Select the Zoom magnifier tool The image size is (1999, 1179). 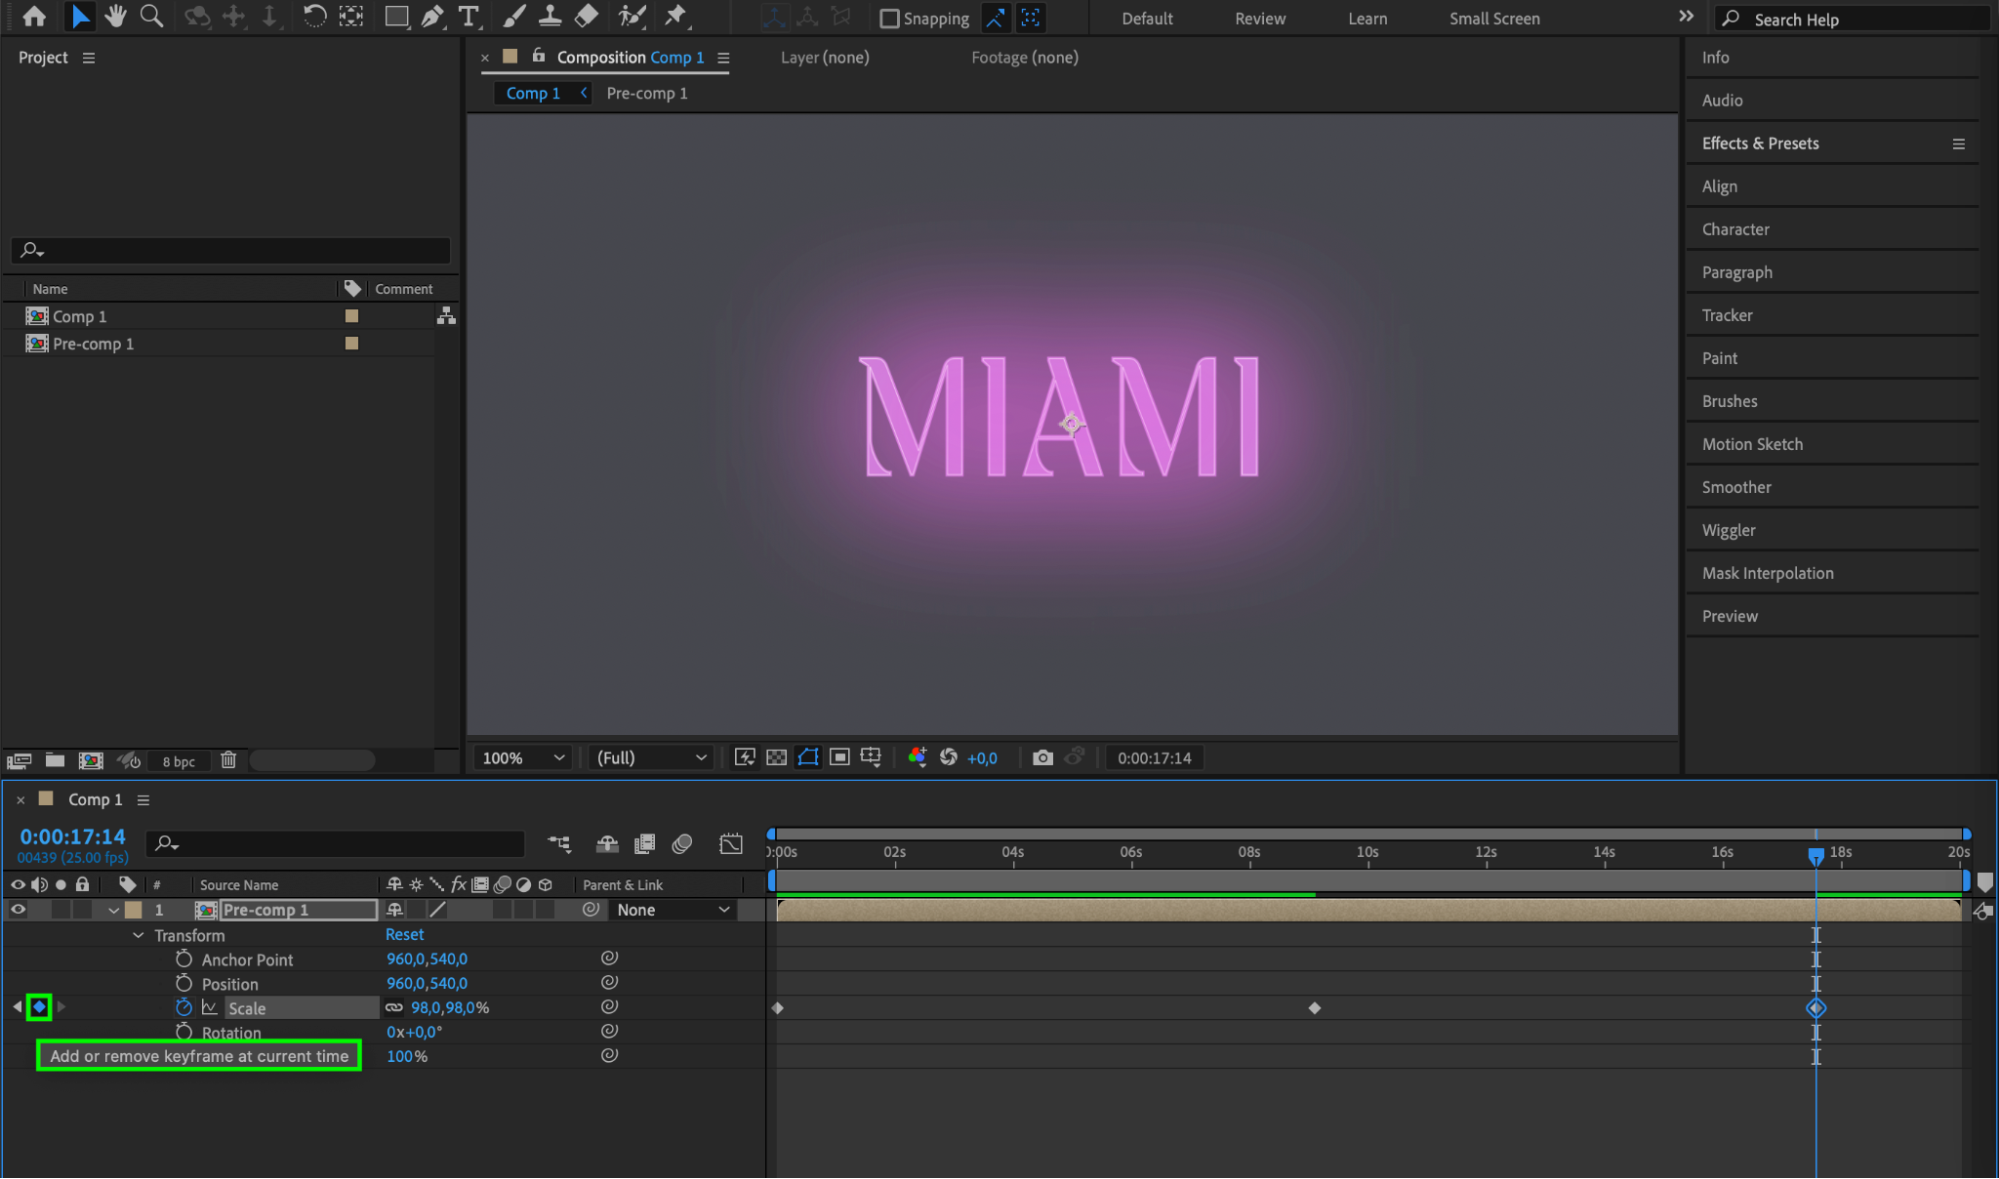tap(151, 16)
